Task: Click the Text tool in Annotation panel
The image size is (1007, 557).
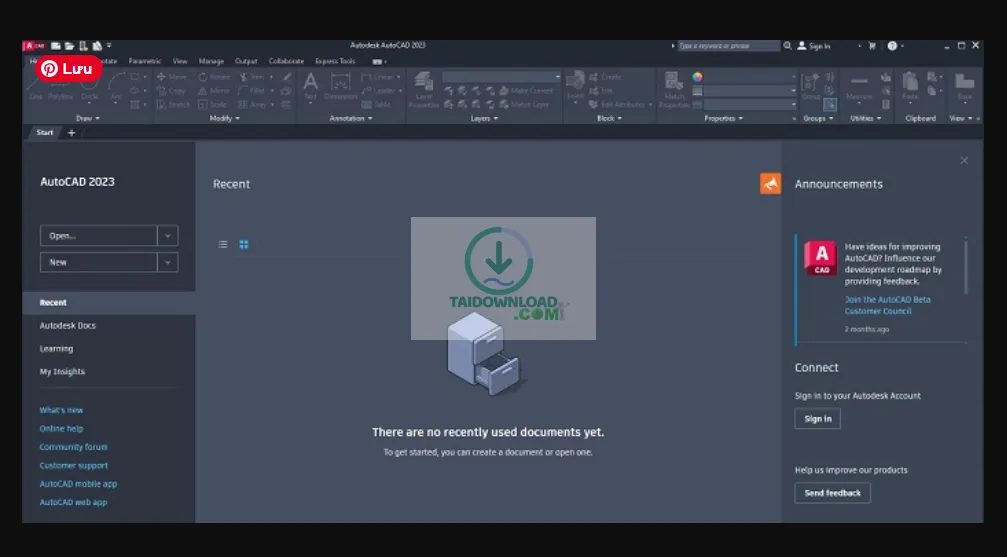Action: point(310,86)
